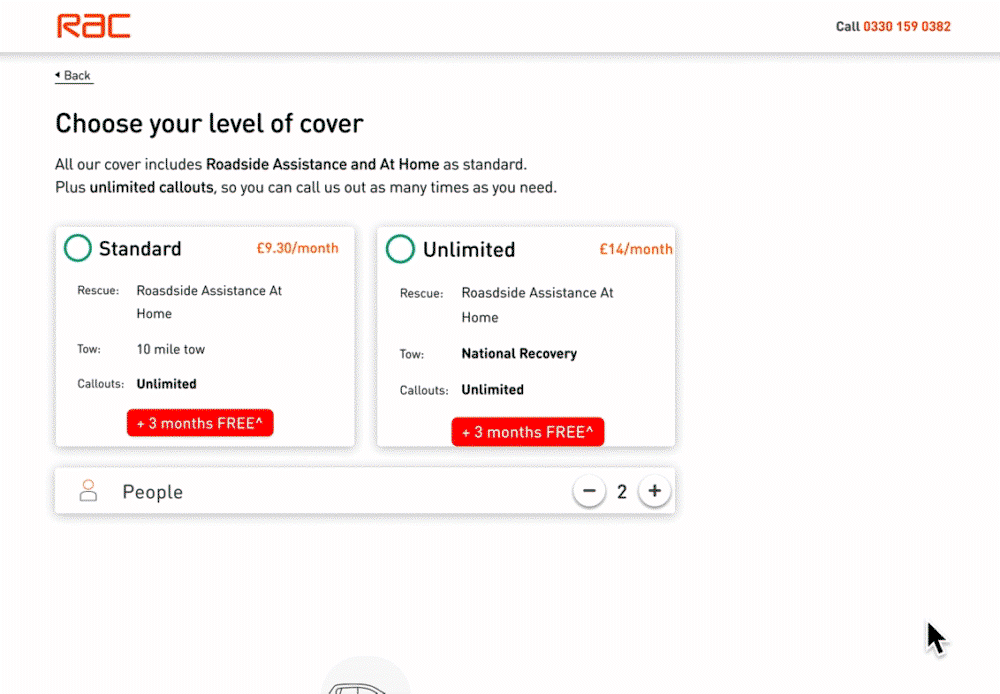The height and width of the screenshot is (694, 1000).
Task: Click the '10 mile tow' text
Action: pyautogui.click(x=171, y=349)
